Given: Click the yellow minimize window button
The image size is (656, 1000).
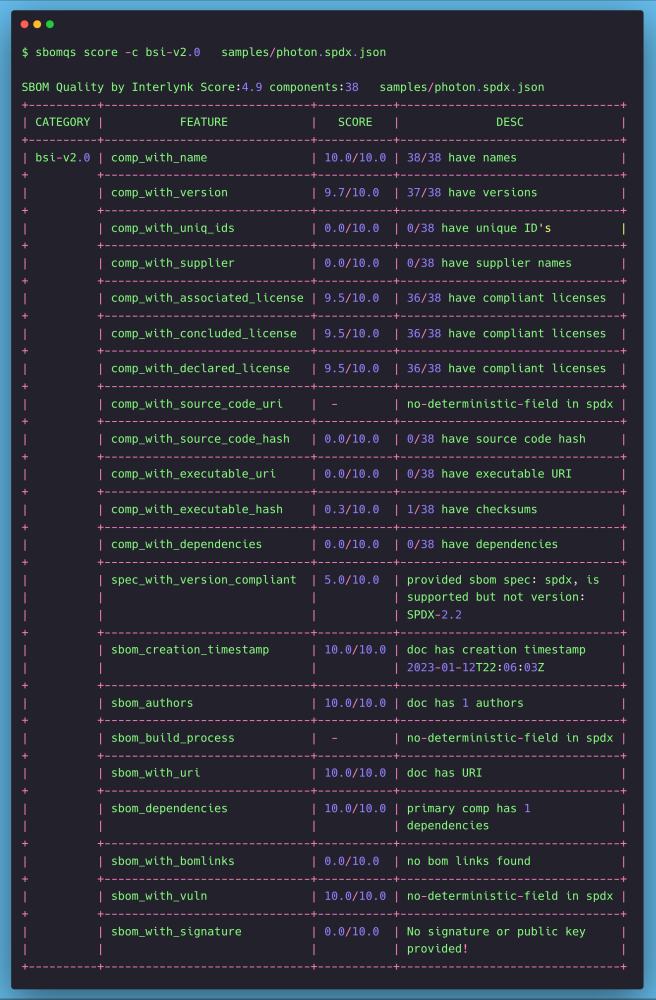Looking at the screenshot, I should [x=38, y=23].
